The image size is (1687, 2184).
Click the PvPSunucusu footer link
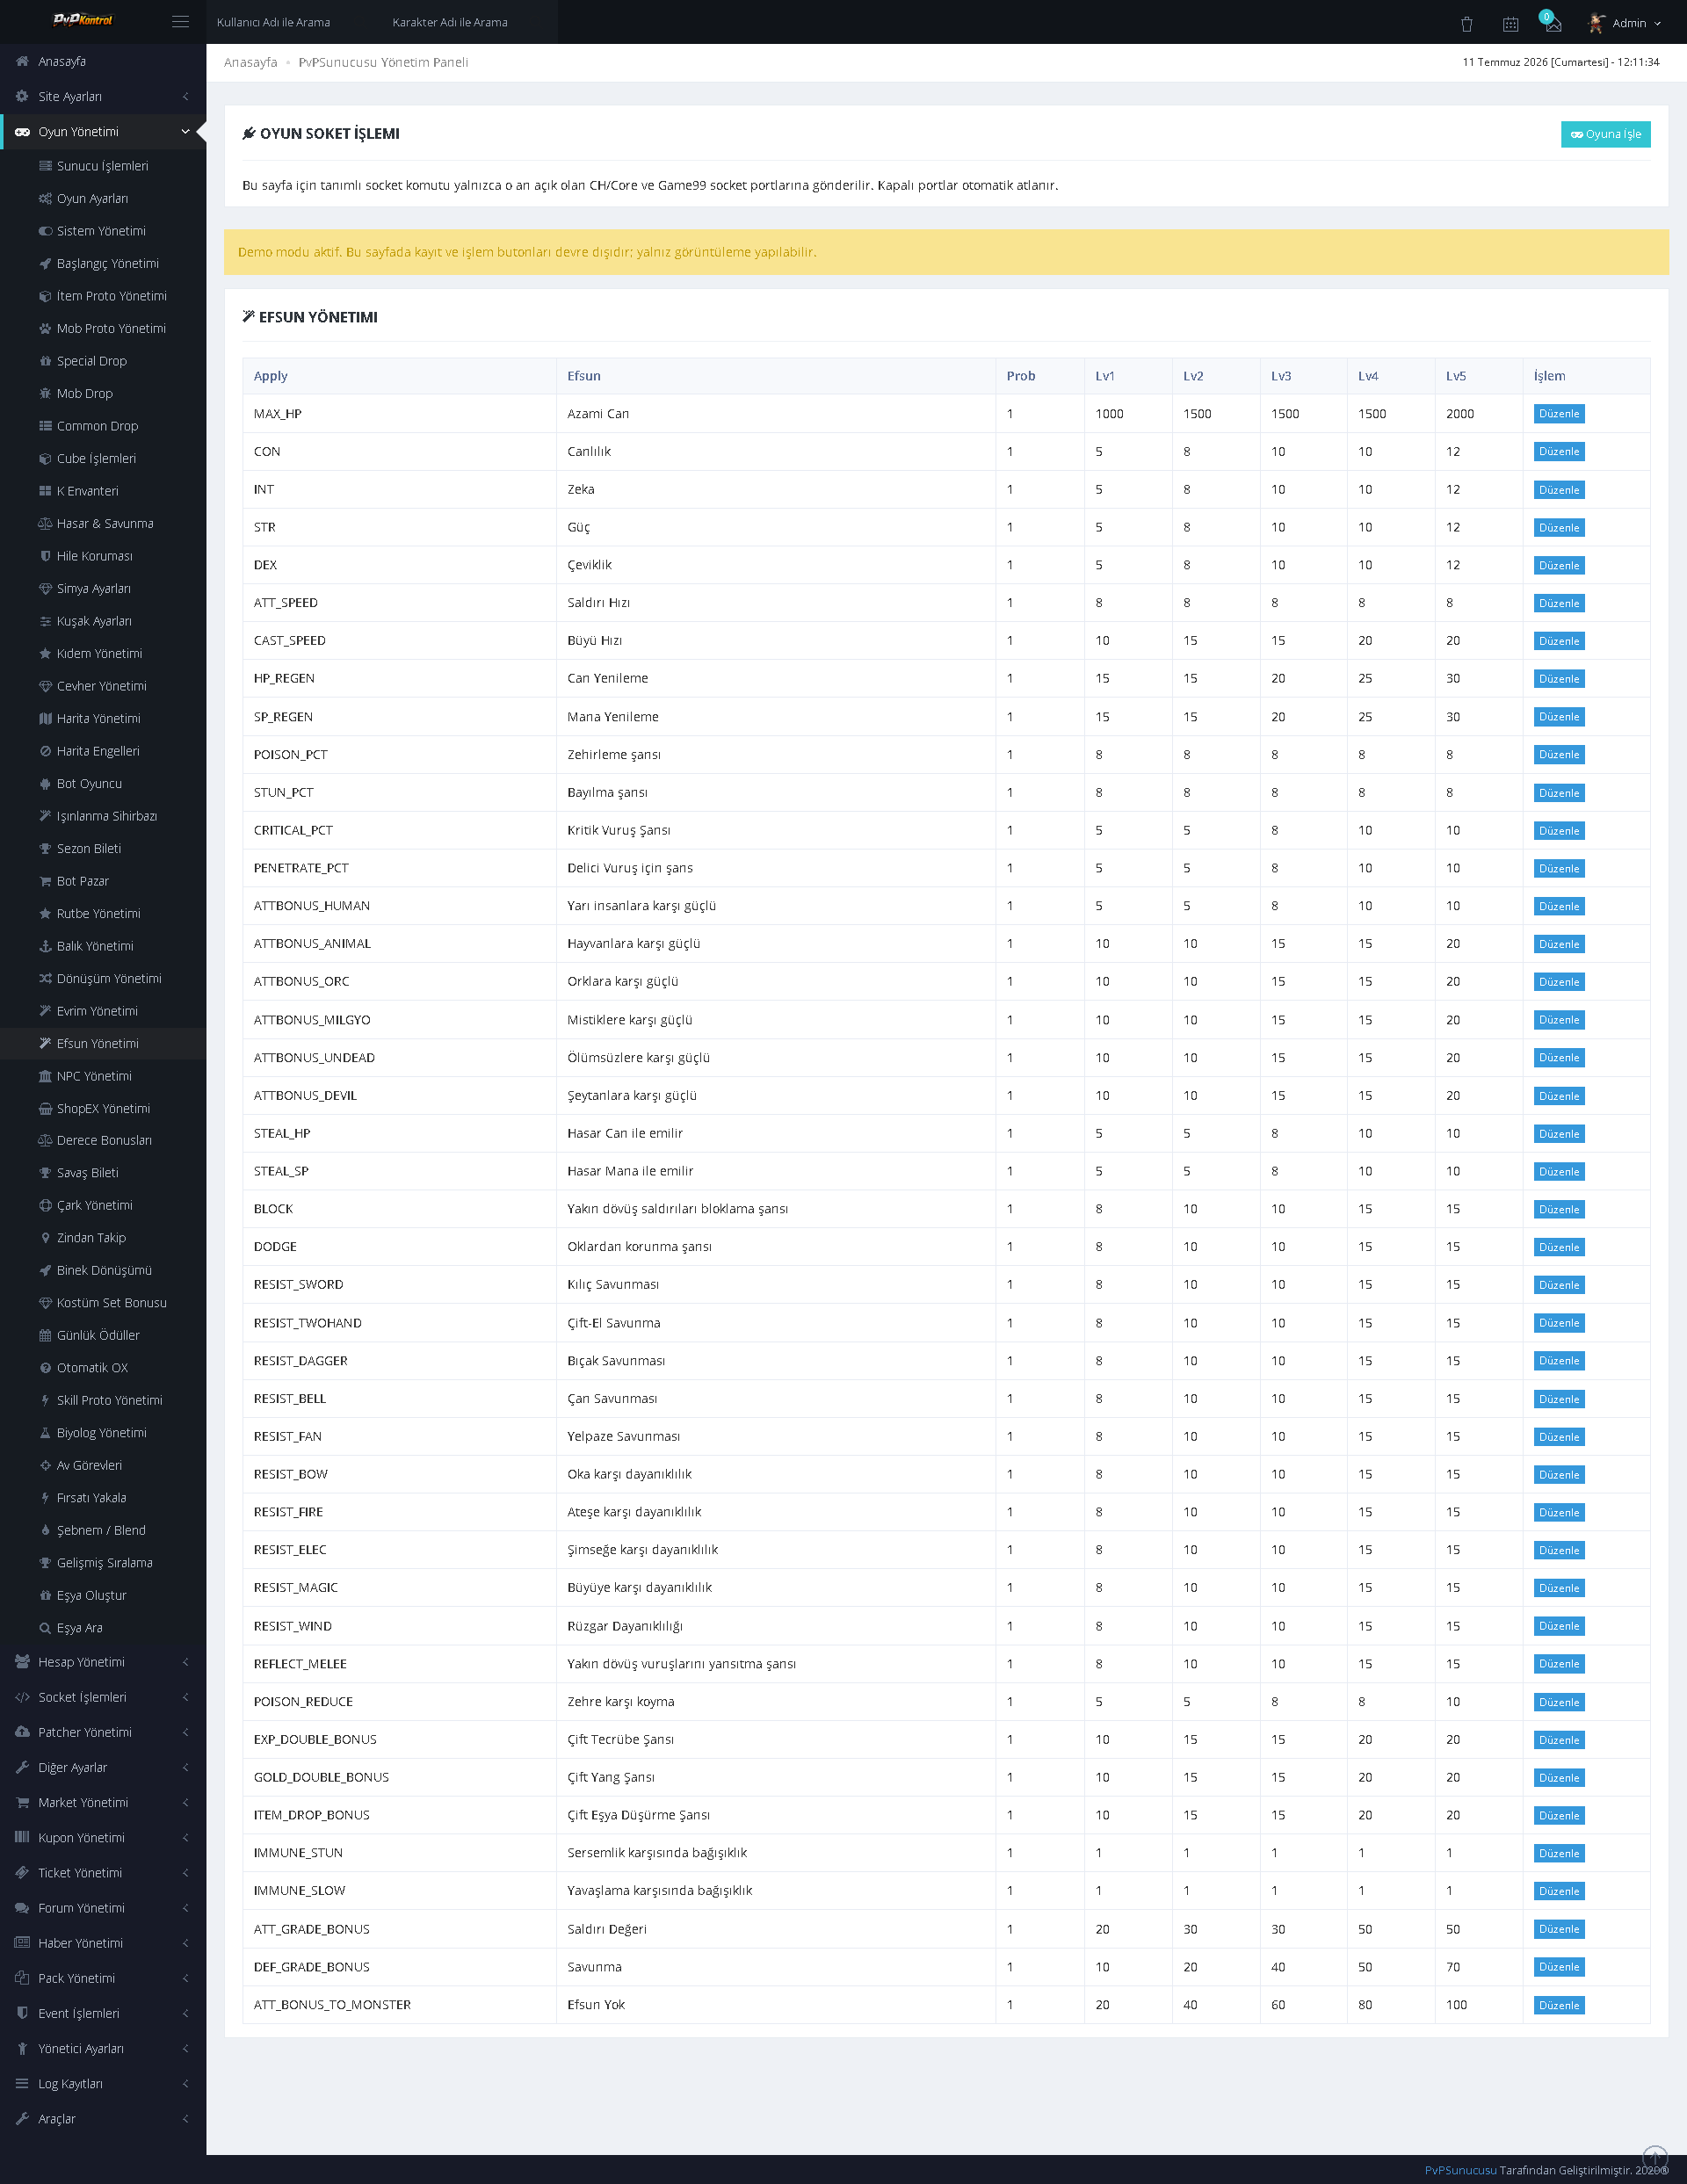pos(1460,2170)
